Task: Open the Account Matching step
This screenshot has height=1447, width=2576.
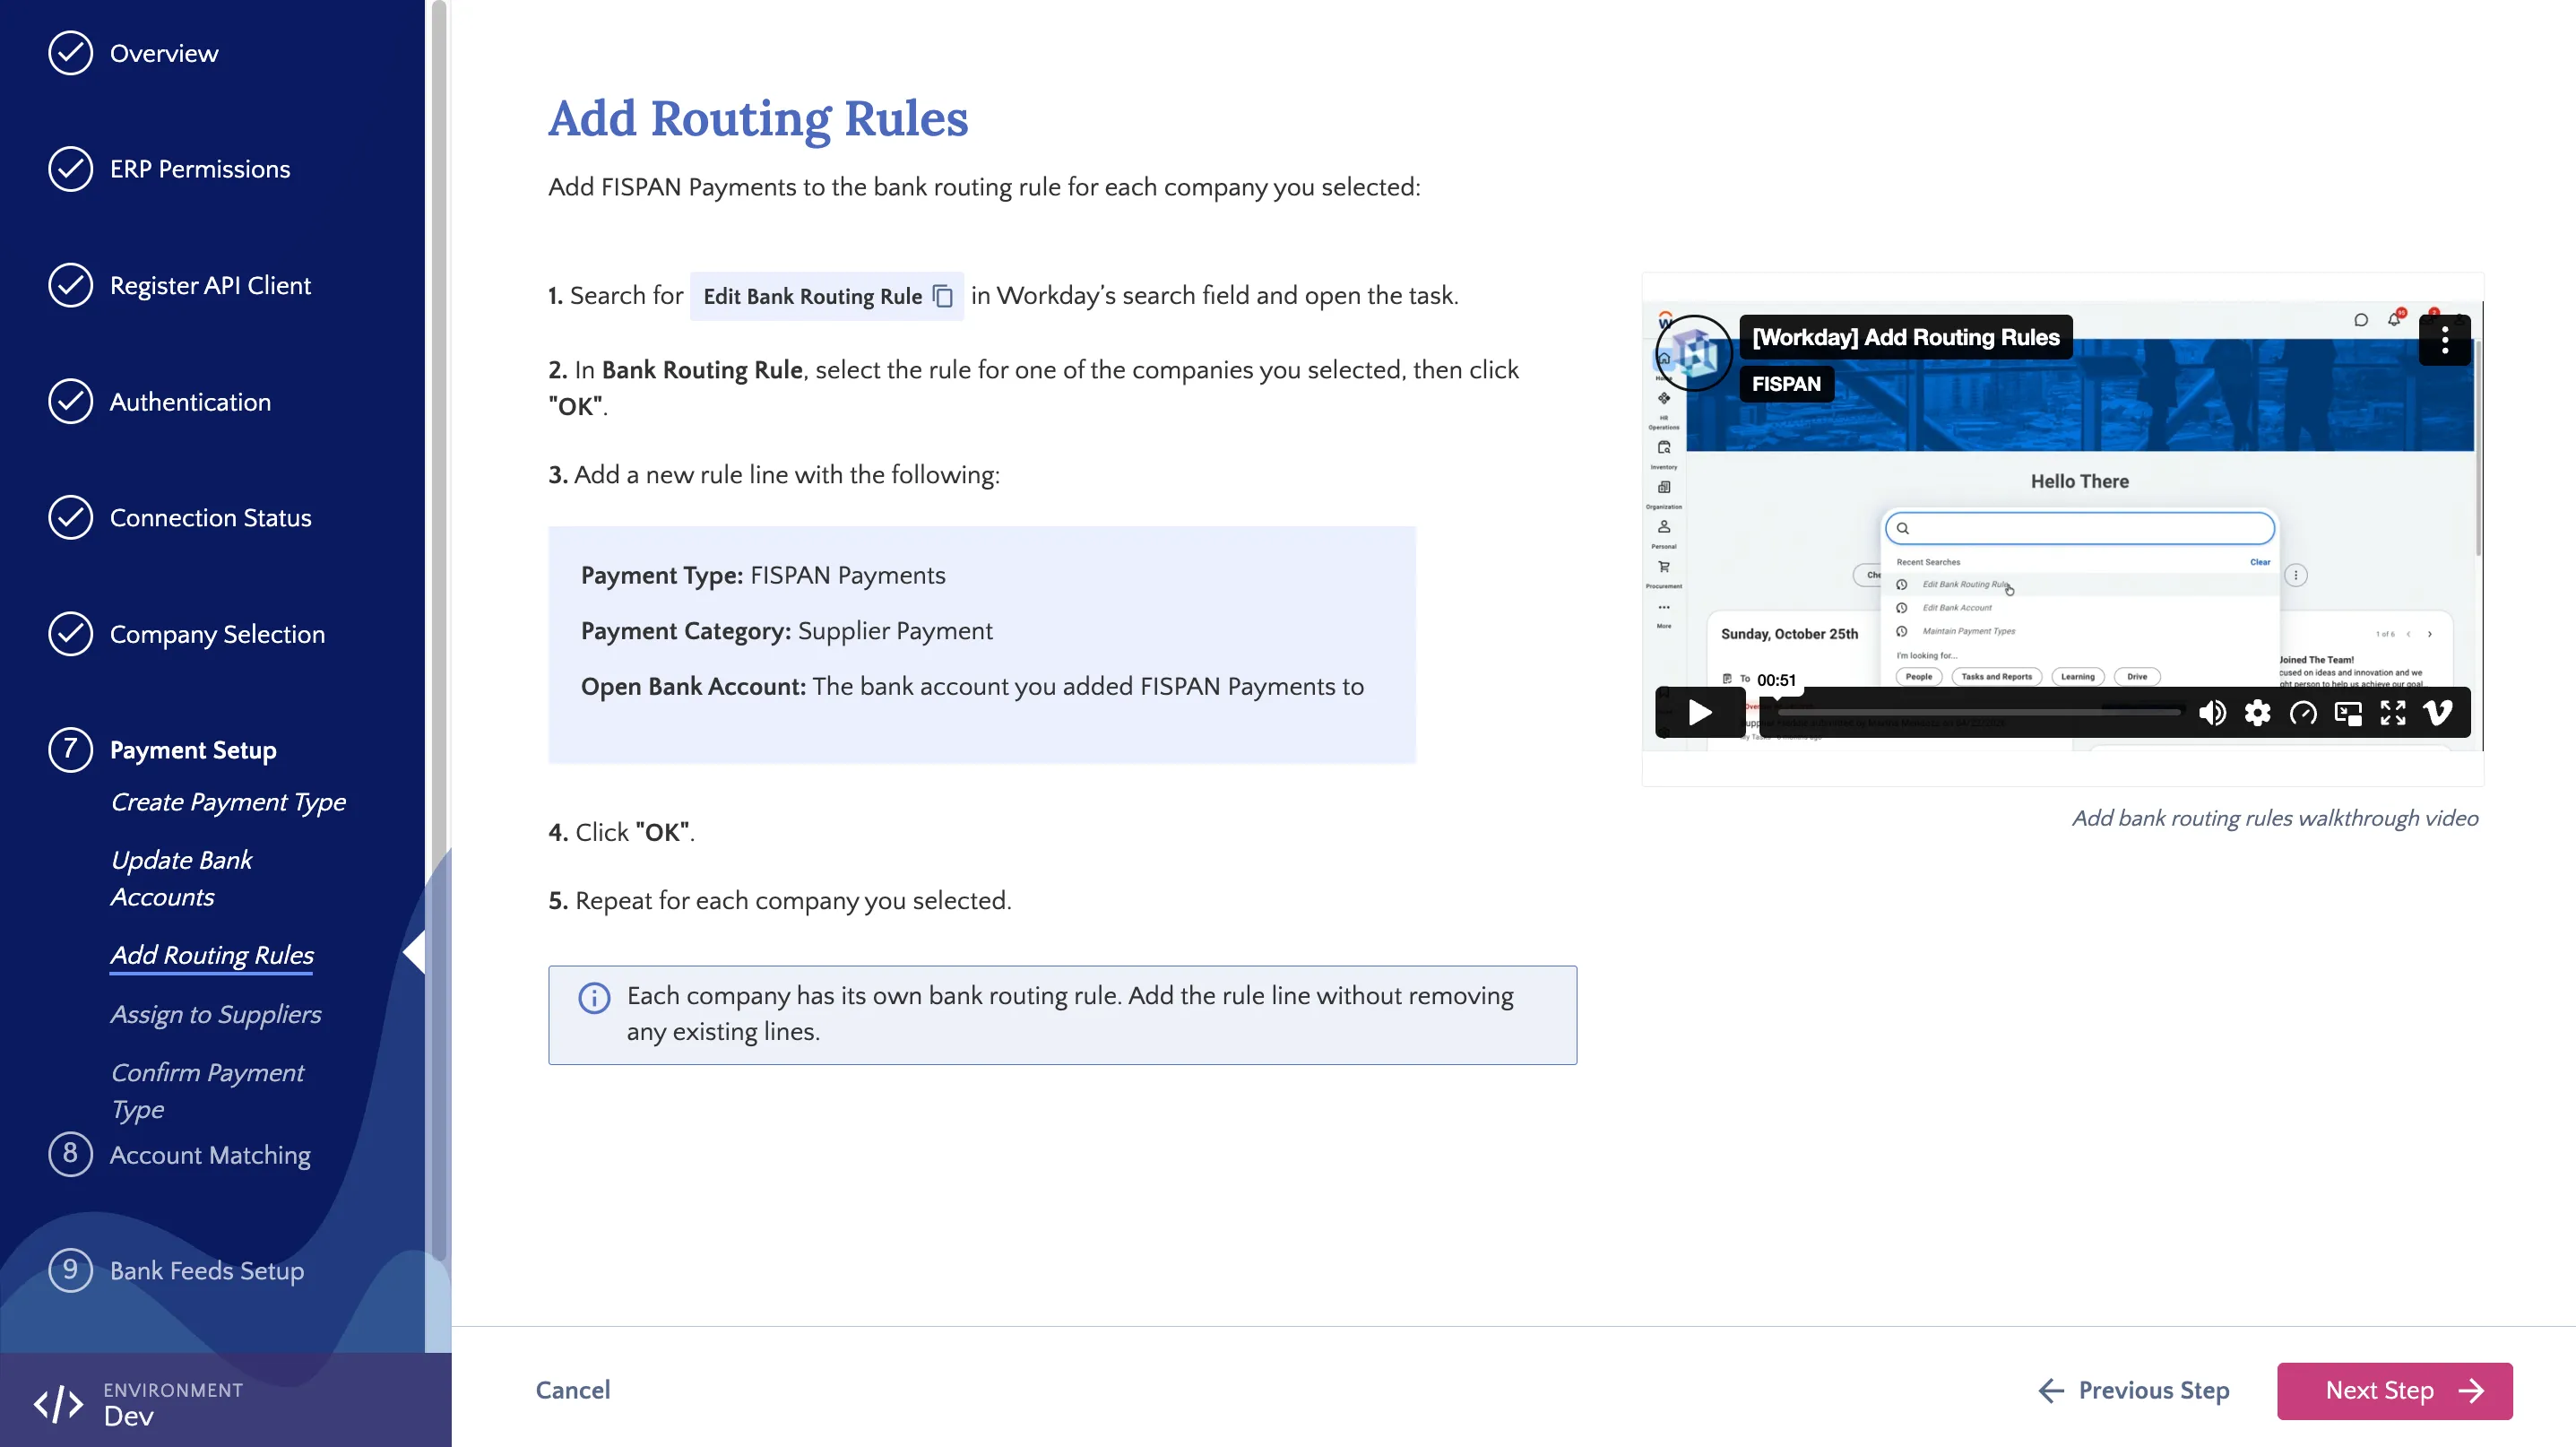Action: tap(210, 1155)
